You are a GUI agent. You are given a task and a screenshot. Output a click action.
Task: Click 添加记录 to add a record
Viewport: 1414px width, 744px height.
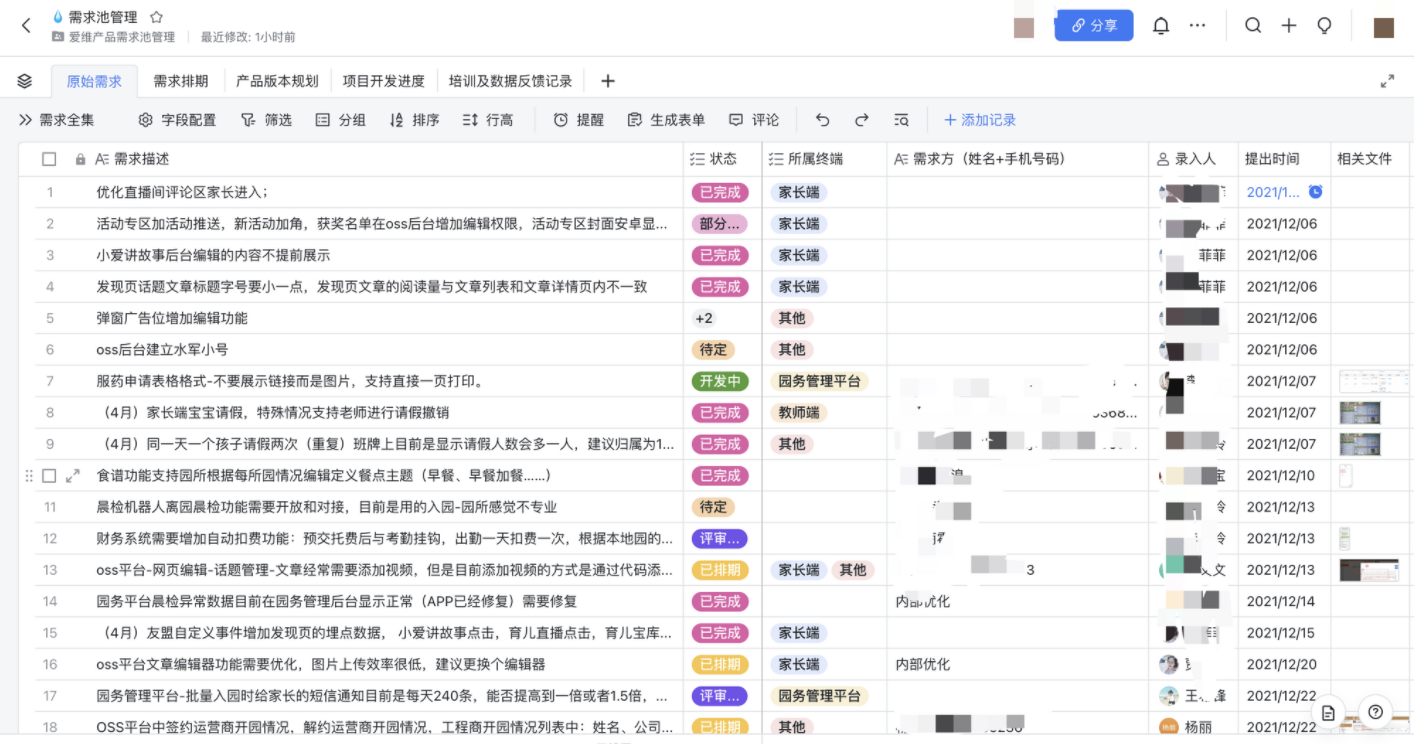(x=980, y=120)
